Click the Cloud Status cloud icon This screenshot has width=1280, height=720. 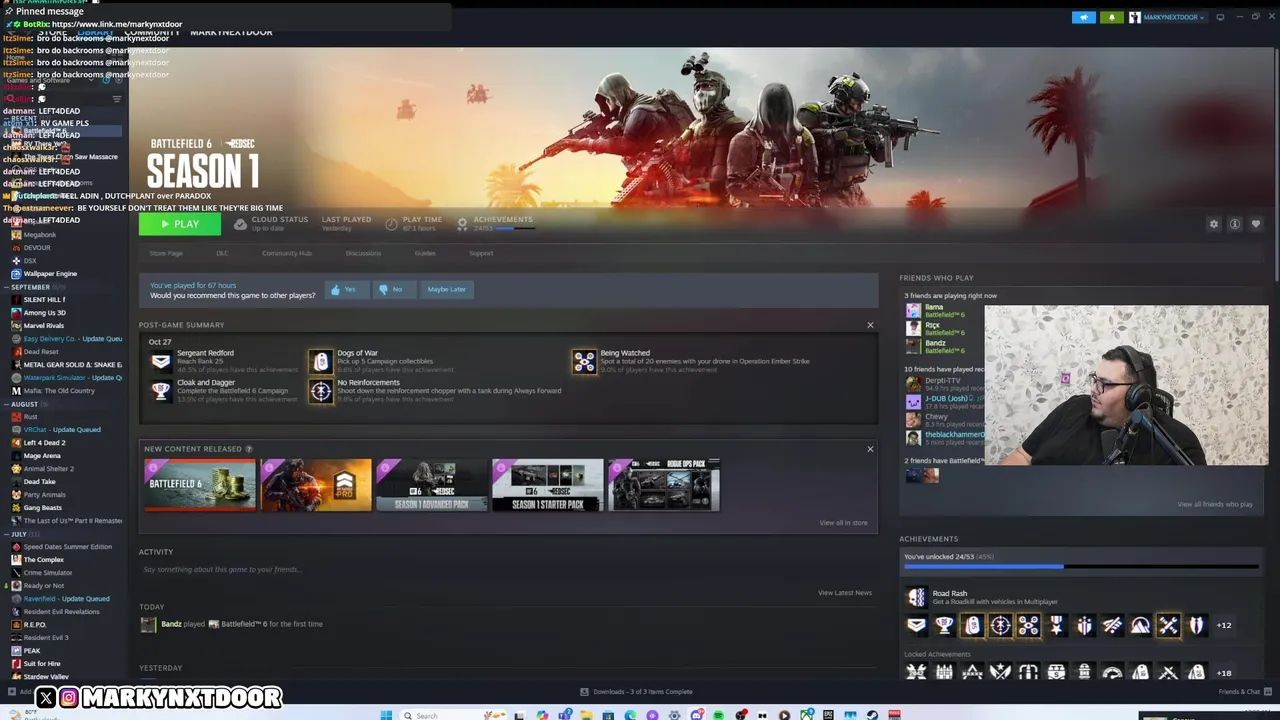(x=240, y=224)
